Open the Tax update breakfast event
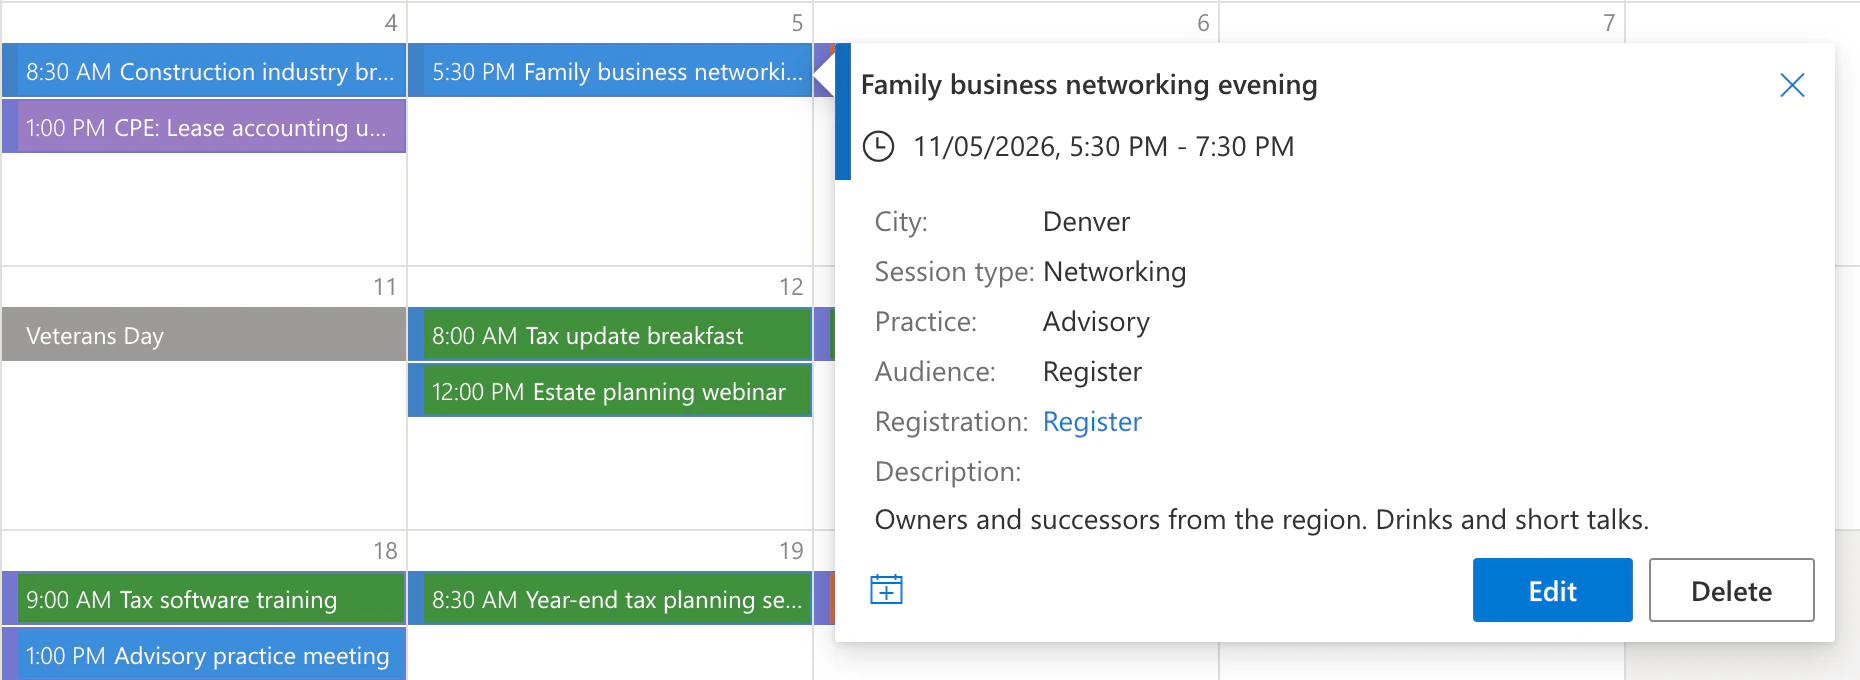Viewport: 1860px width, 680px height. [x=610, y=335]
